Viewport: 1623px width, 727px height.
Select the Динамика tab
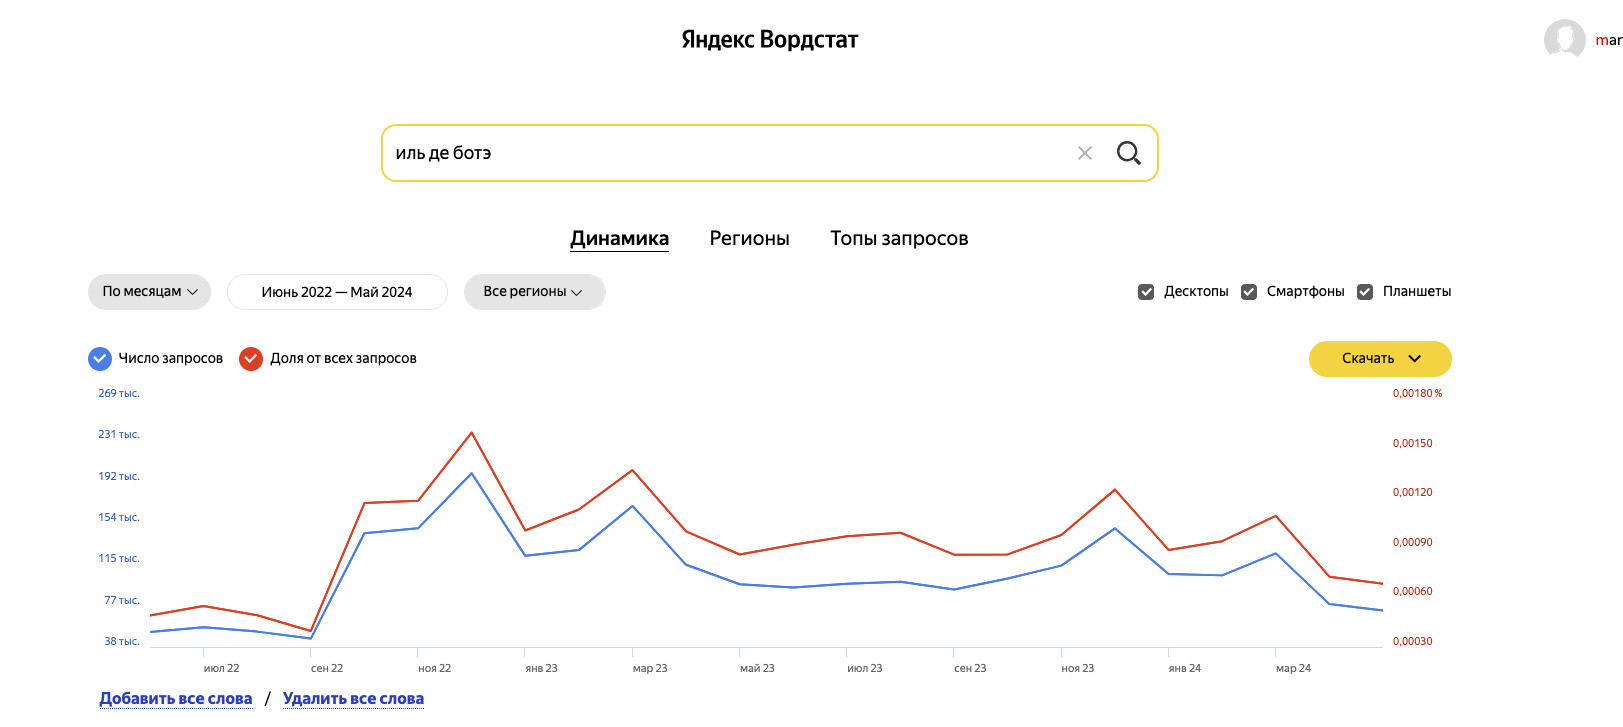coord(619,238)
